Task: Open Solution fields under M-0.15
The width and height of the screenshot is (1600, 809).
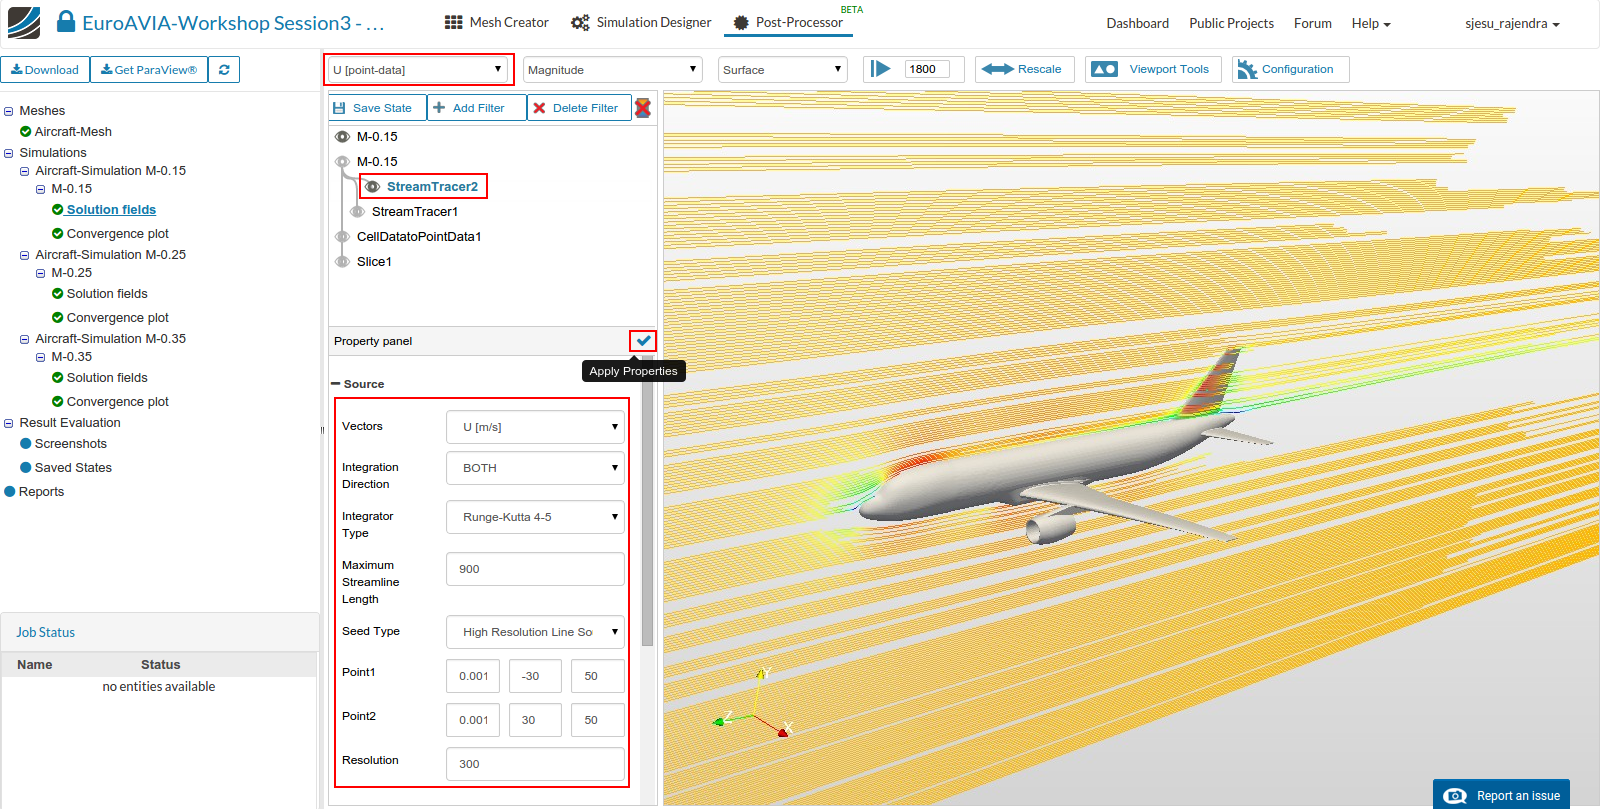Action: [x=111, y=210]
